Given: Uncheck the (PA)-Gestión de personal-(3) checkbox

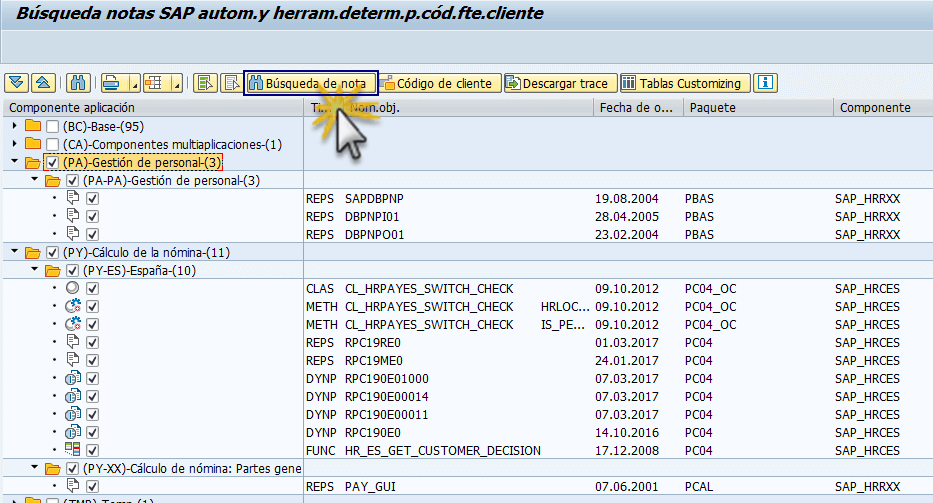Looking at the screenshot, I should [52, 163].
